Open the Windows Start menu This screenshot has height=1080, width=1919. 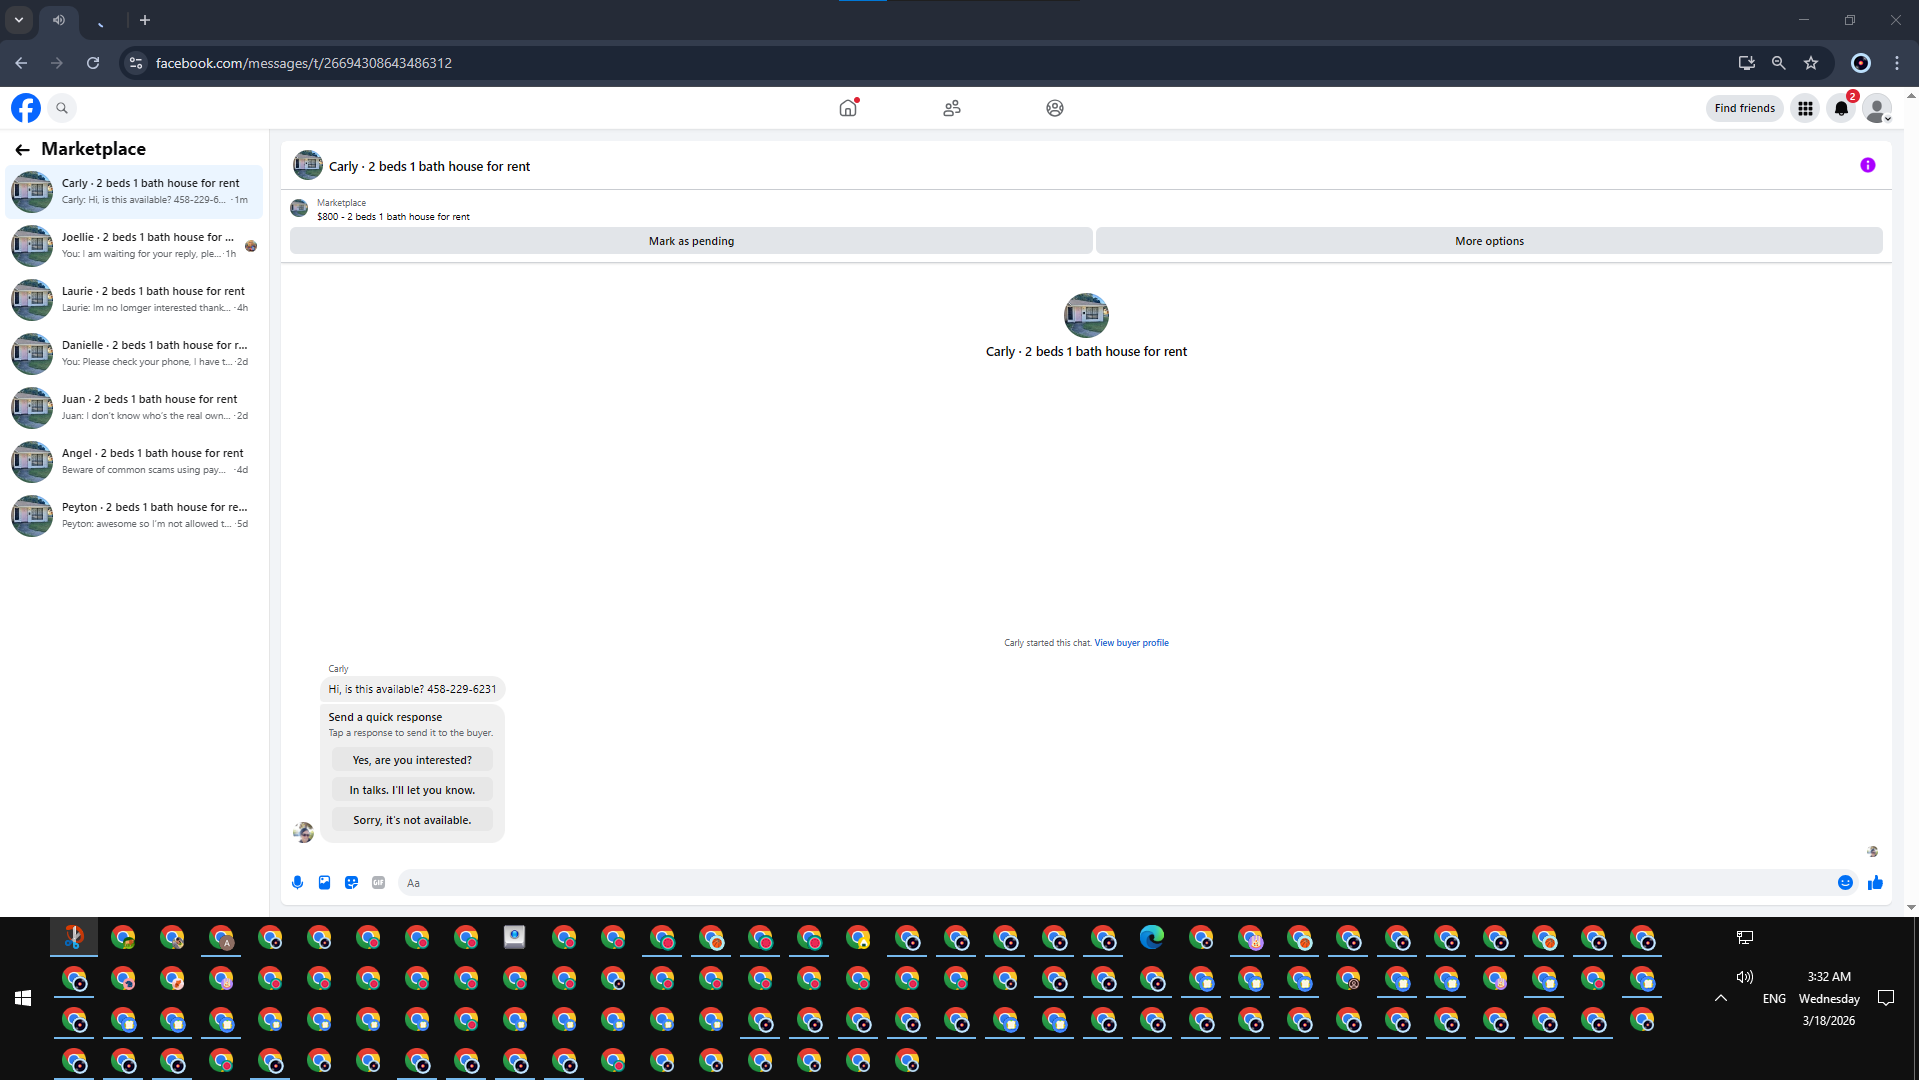pos(23,998)
